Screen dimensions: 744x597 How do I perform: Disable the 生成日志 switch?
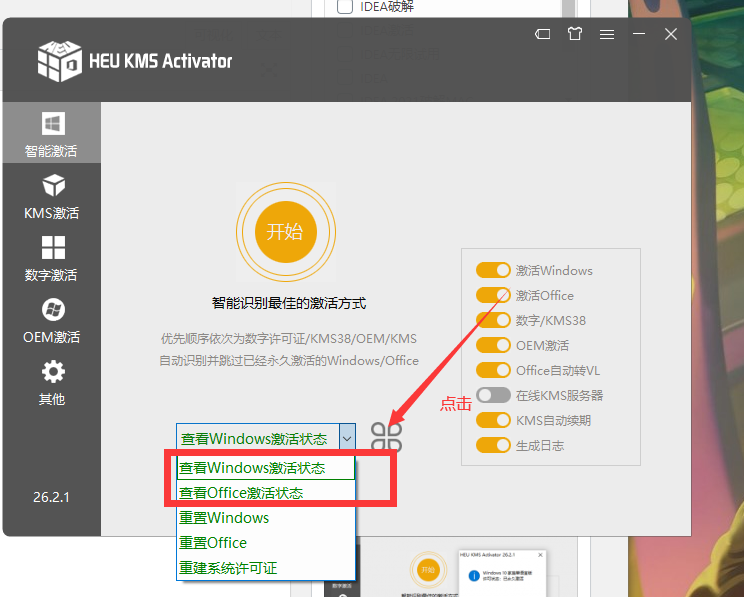pos(493,445)
